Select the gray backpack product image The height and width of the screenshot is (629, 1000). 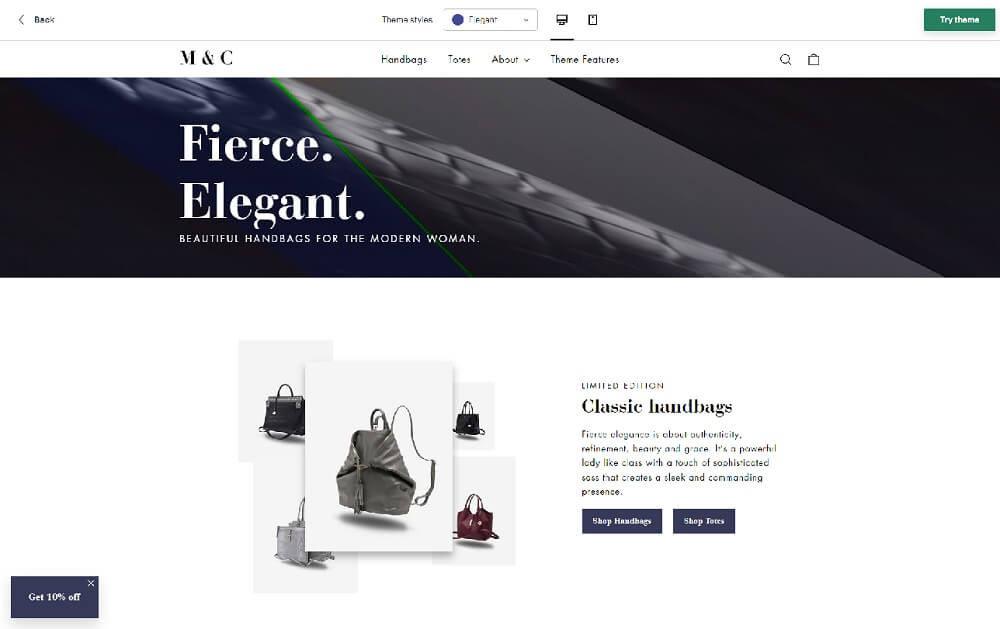379,457
